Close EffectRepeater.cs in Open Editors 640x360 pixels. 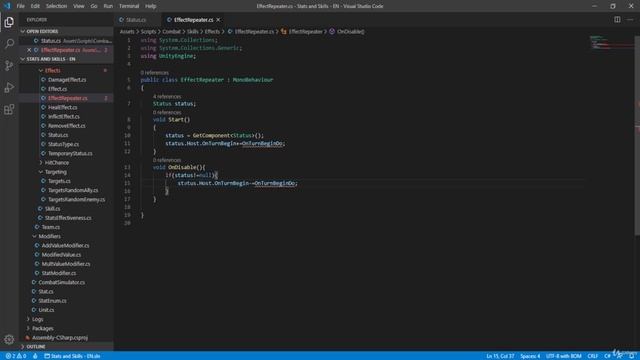click(29, 50)
